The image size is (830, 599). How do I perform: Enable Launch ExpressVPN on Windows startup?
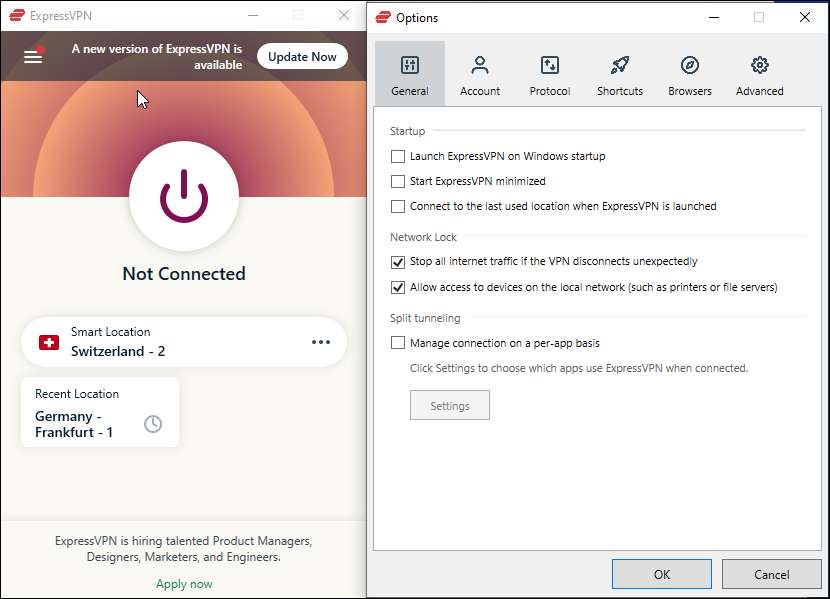[398, 156]
